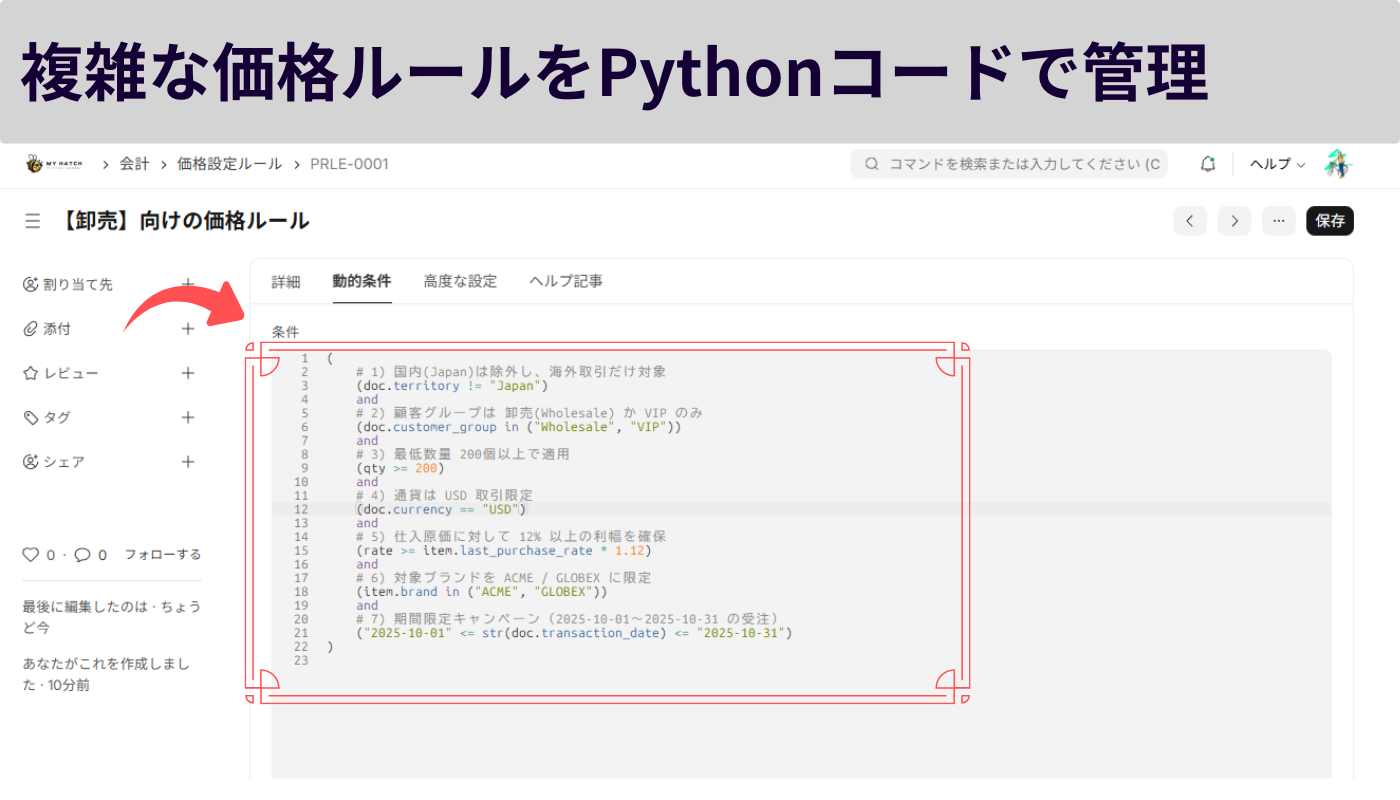Toggle the like heart for this document
This screenshot has height=800, width=1400.
click(x=31, y=553)
